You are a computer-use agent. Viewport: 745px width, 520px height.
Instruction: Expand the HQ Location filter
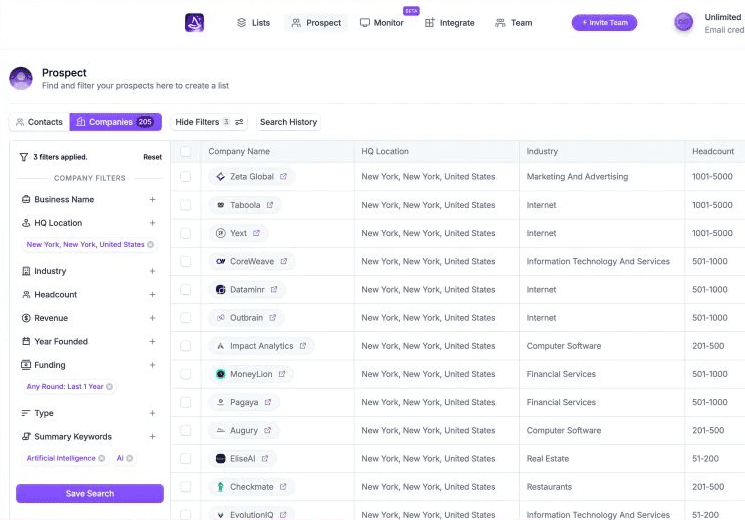pyautogui.click(x=153, y=222)
